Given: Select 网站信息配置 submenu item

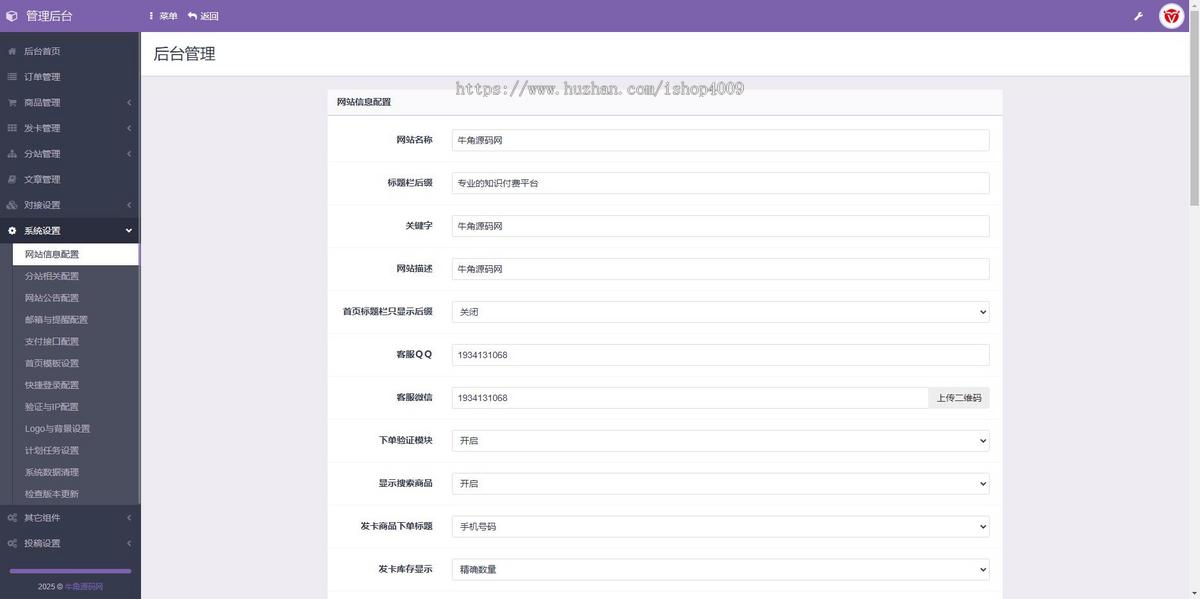Looking at the screenshot, I should click(75, 254).
